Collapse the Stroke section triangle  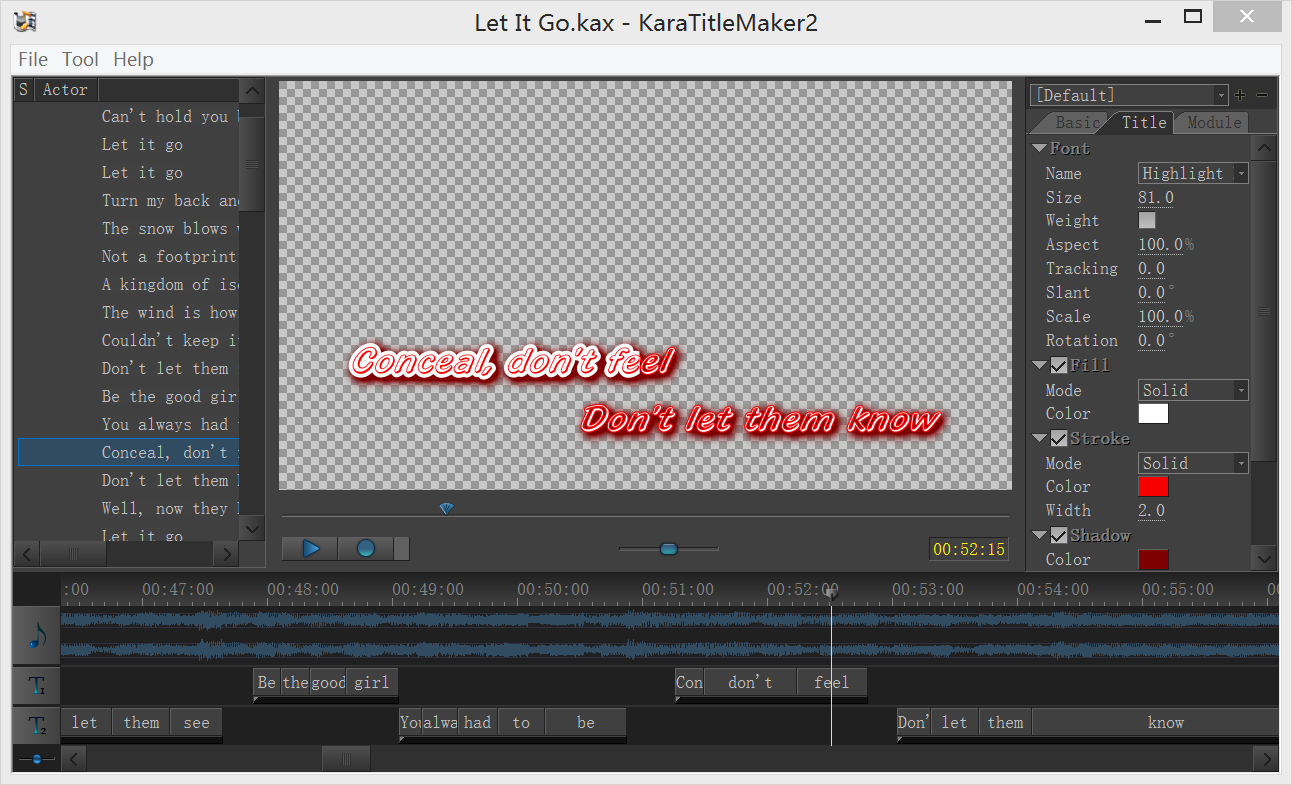point(1040,438)
